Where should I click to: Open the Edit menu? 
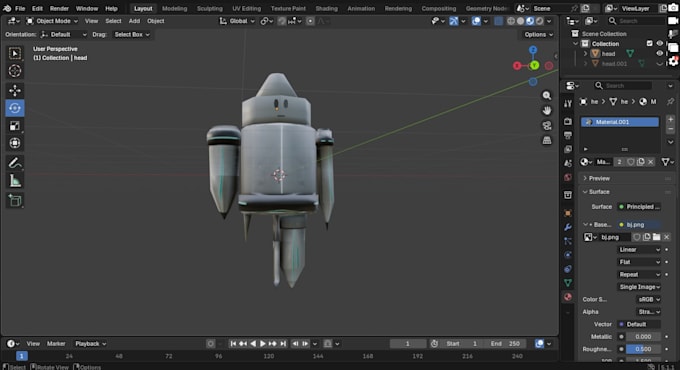click(x=37, y=8)
